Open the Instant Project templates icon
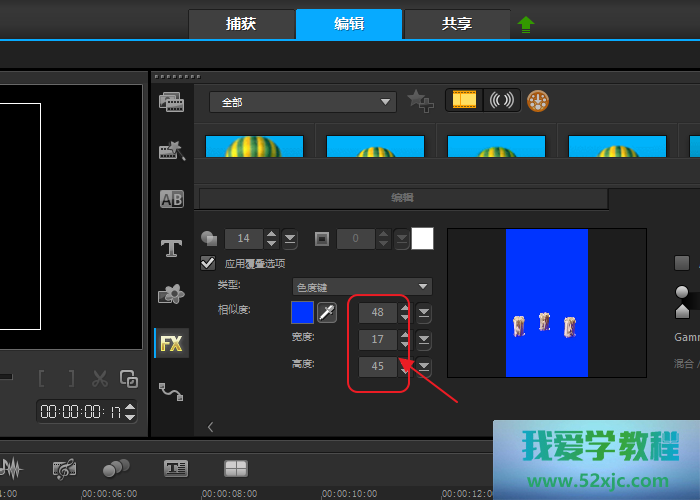The height and width of the screenshot is (500, 700). coord(171,151)
